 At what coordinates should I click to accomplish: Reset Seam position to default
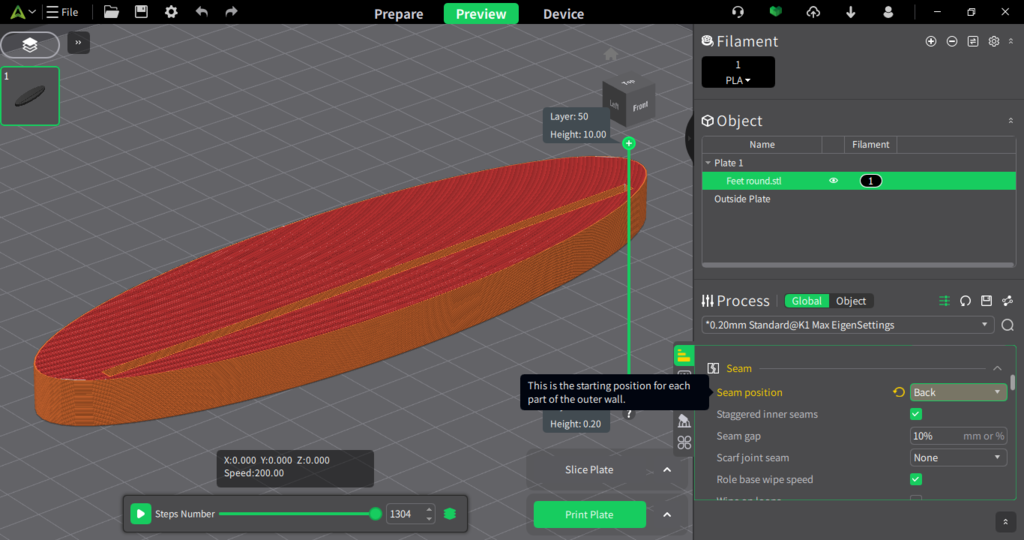pos(899,392)
